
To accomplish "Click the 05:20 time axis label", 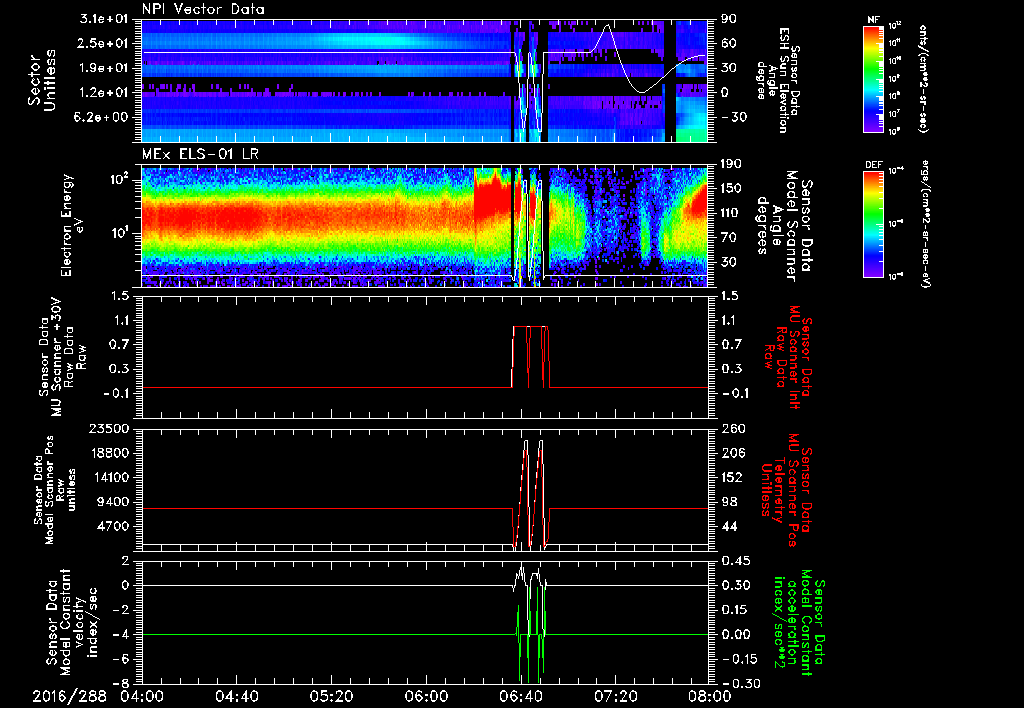I will tap(331, 696).
